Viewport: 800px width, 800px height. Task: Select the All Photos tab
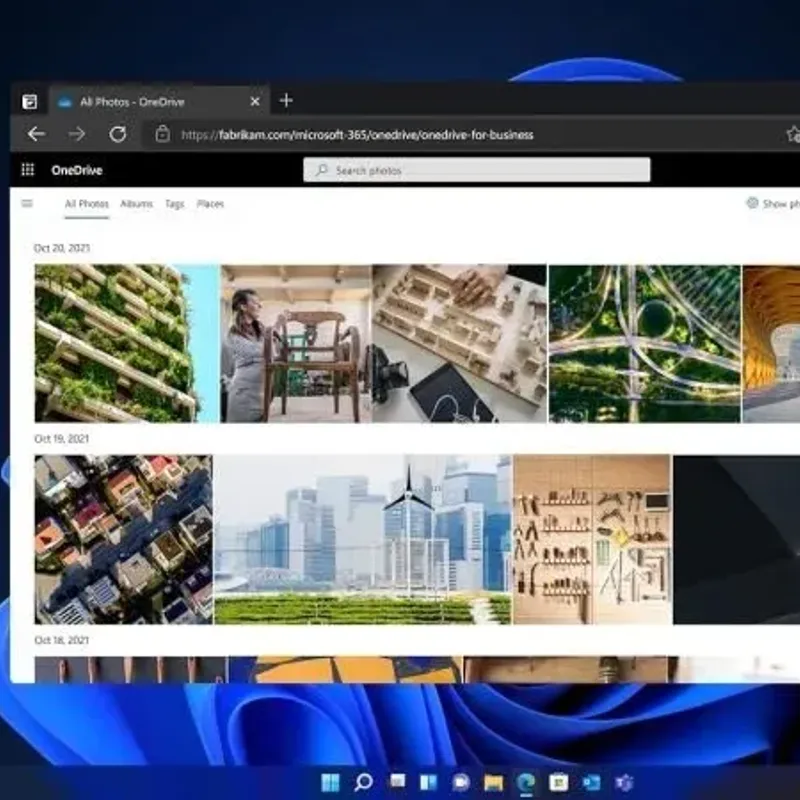(x=87, y=204)
